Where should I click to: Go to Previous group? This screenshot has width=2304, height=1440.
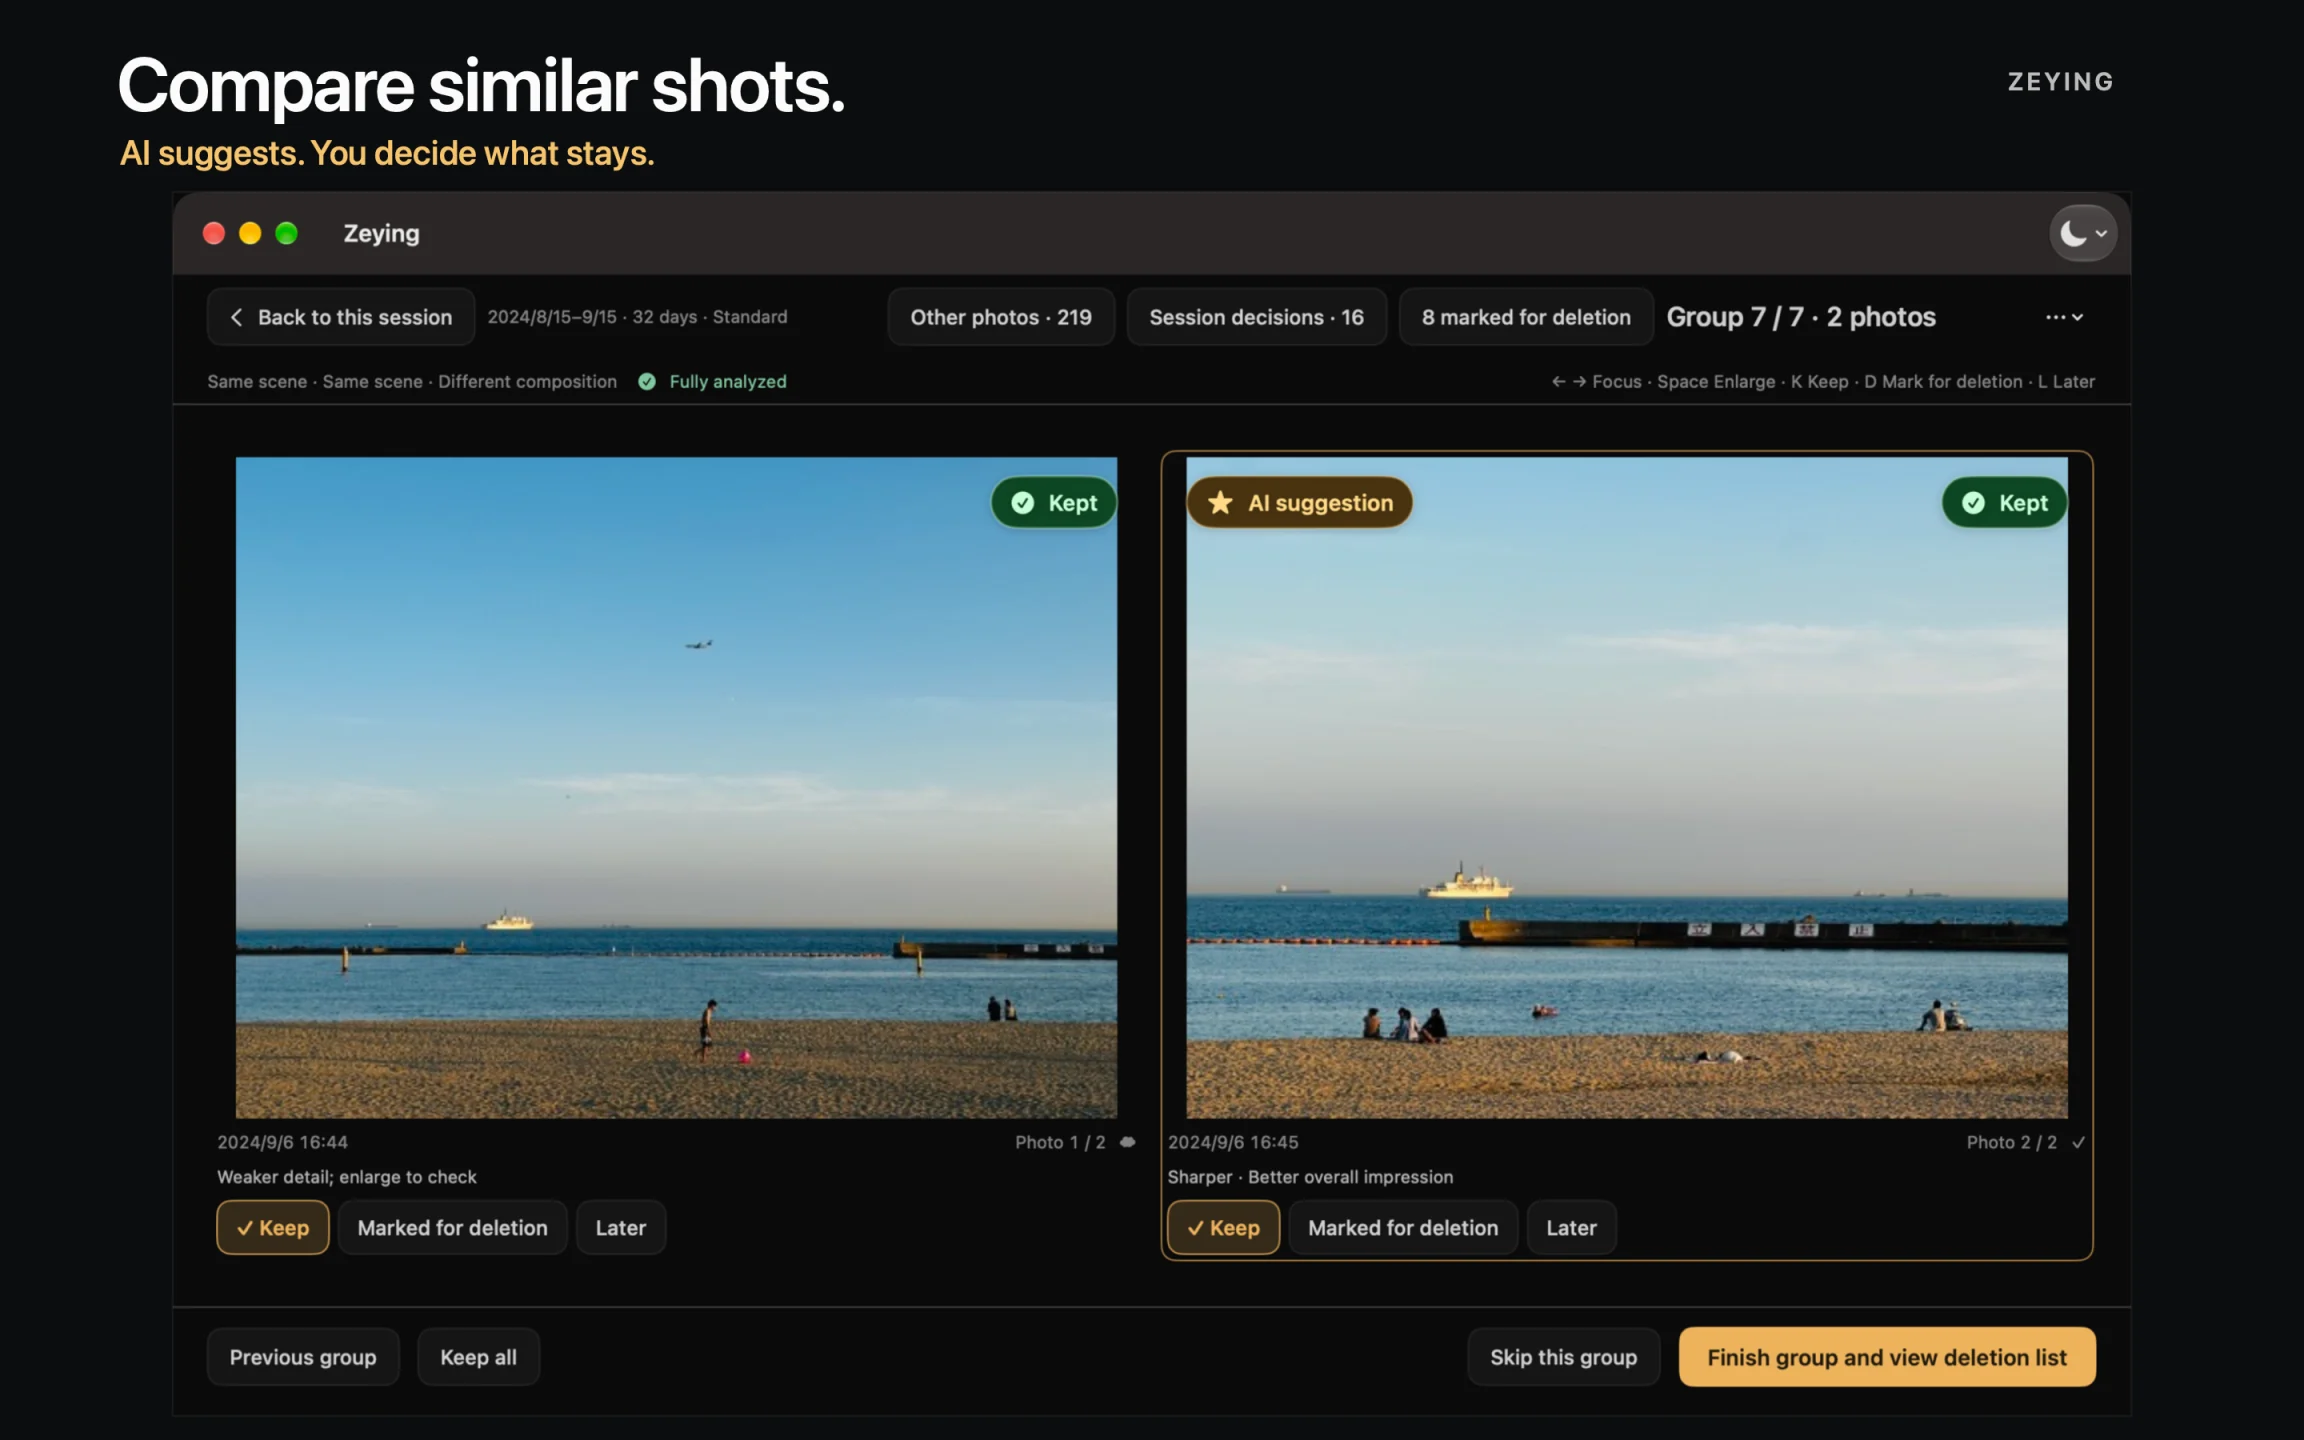point(303,1357)
